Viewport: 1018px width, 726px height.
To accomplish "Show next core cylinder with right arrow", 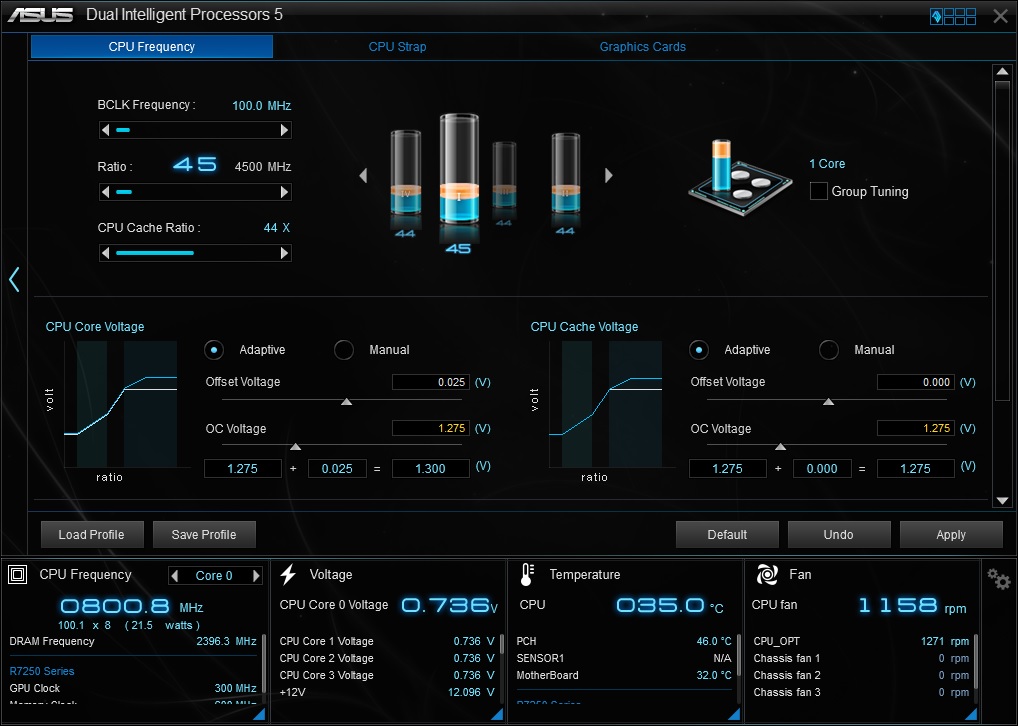I will (608, 175).
